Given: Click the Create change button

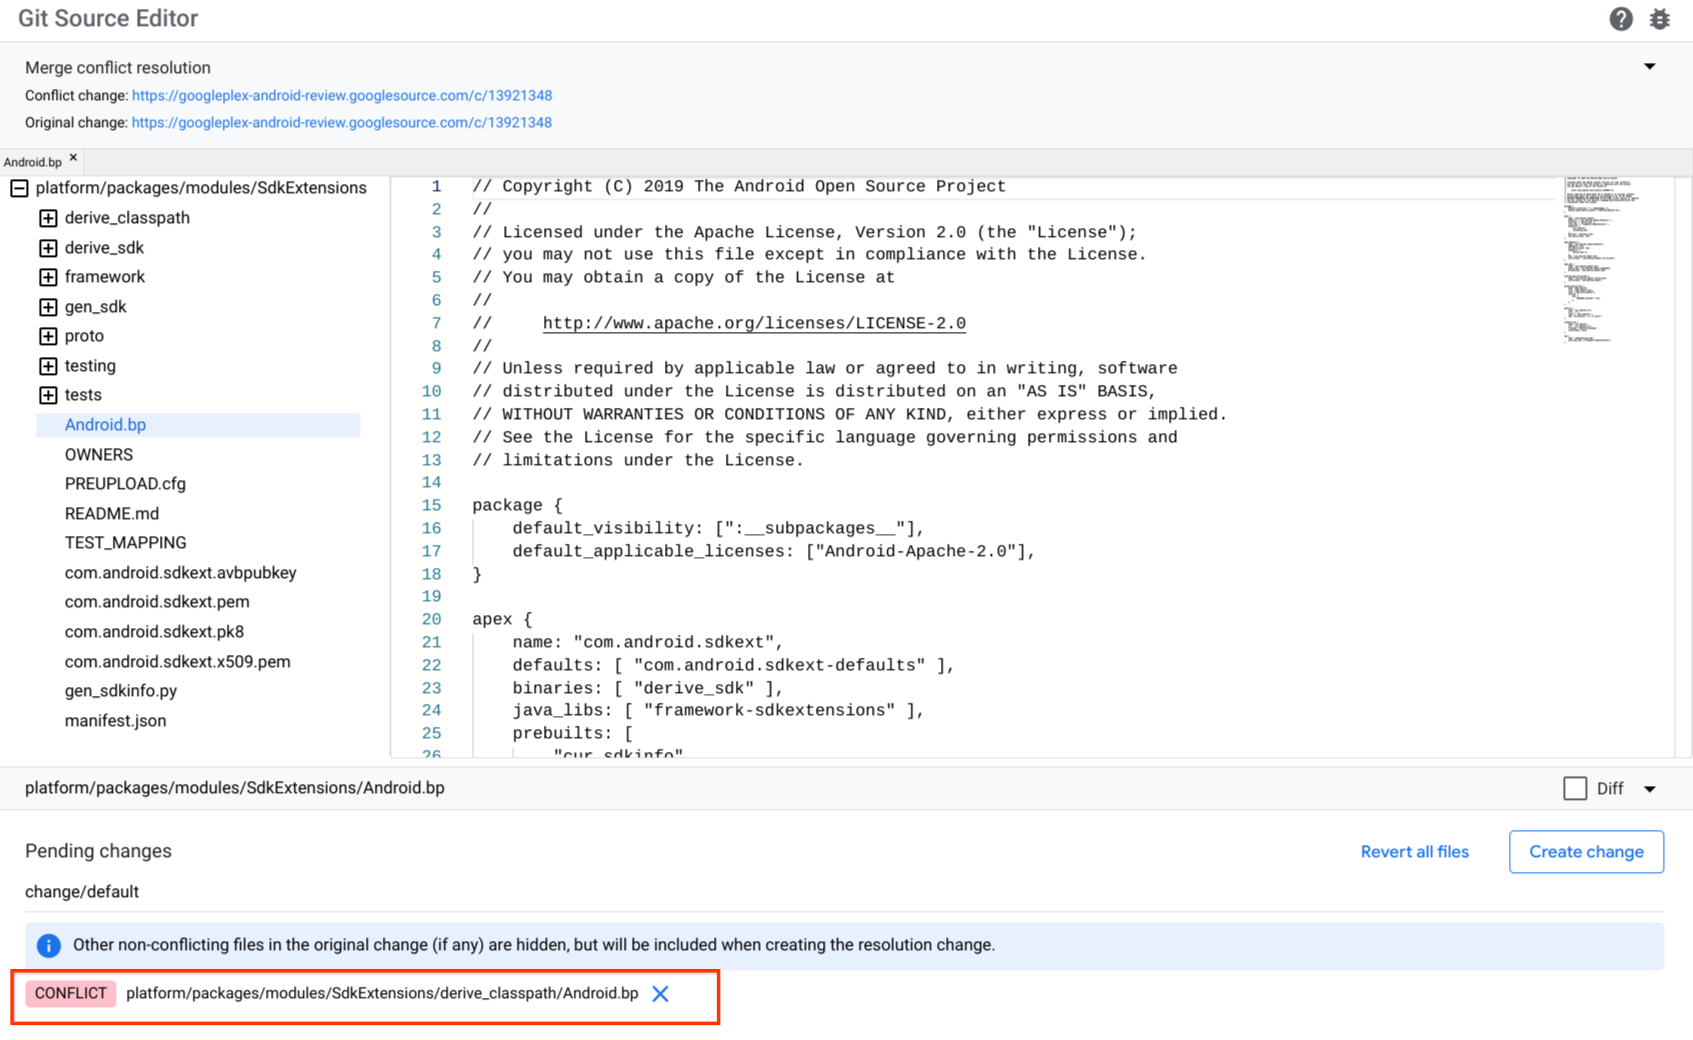Looking at the screenshot, I should pos(1585,851).
